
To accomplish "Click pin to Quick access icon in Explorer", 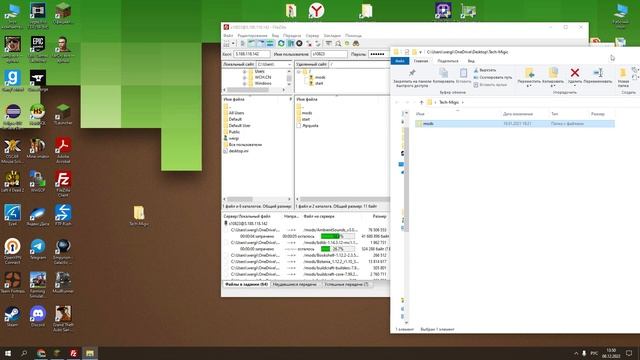I will click(x=412, y=73).
